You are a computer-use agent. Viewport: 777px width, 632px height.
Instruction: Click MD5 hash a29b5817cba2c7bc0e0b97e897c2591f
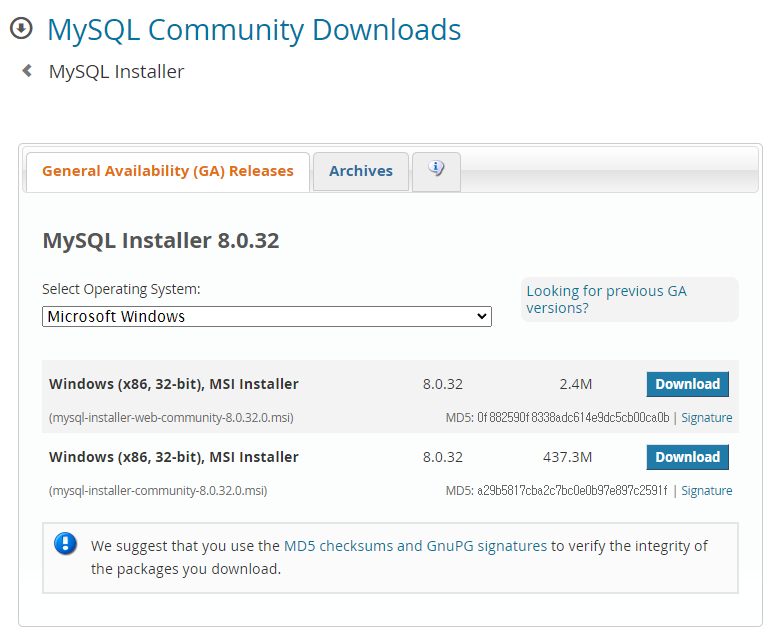coord(572,491)
